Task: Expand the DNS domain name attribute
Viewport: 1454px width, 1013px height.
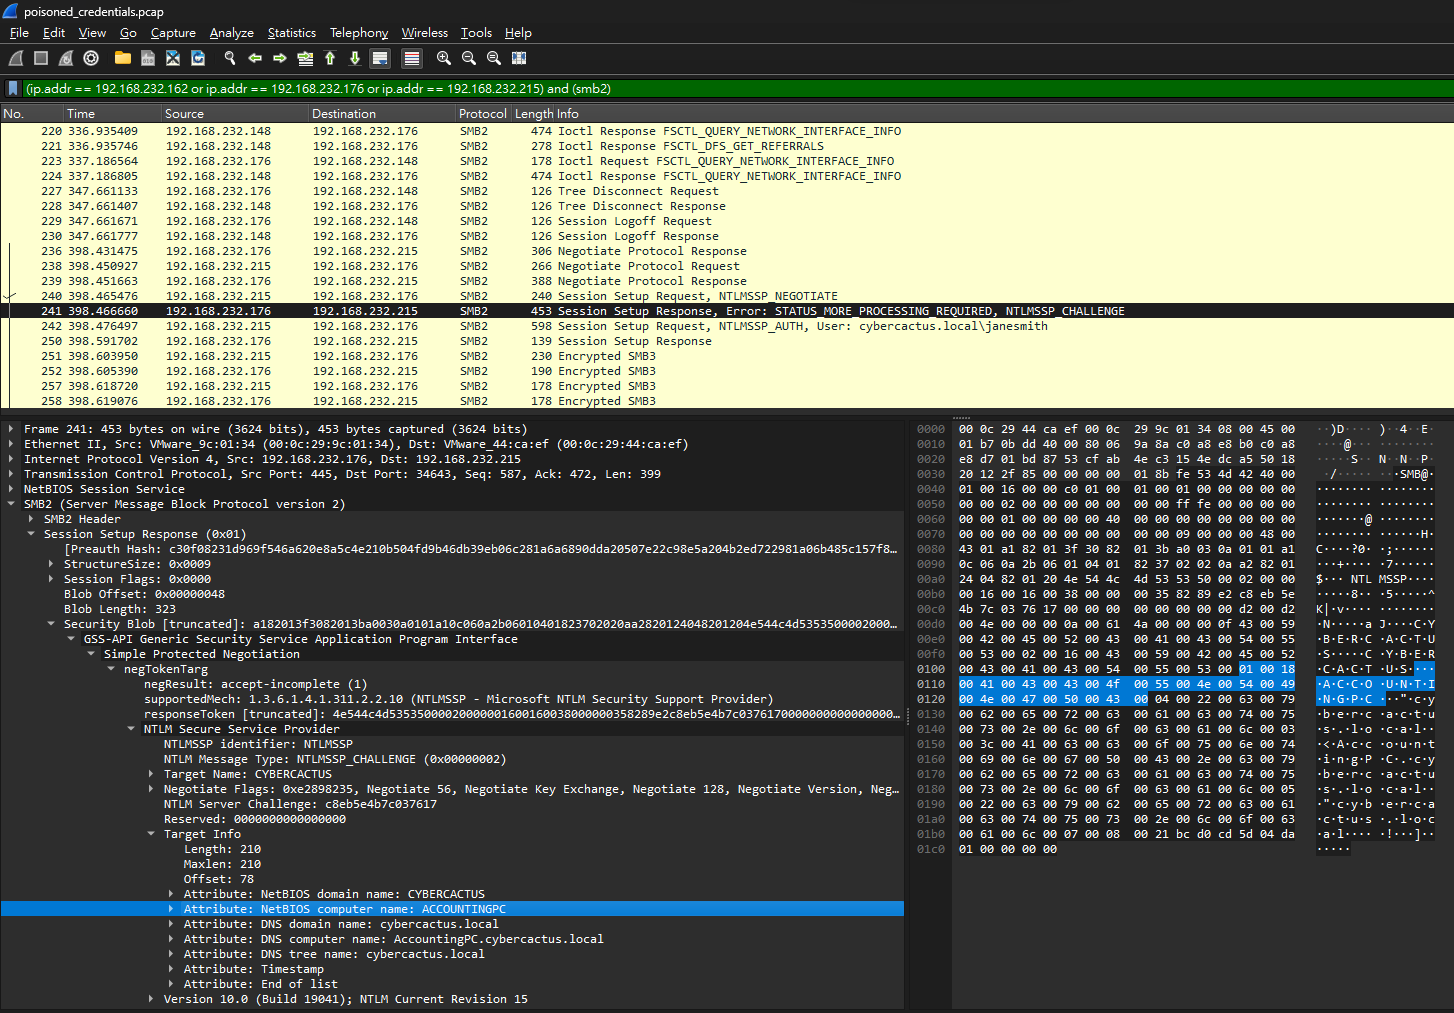Action: [171, 924]
